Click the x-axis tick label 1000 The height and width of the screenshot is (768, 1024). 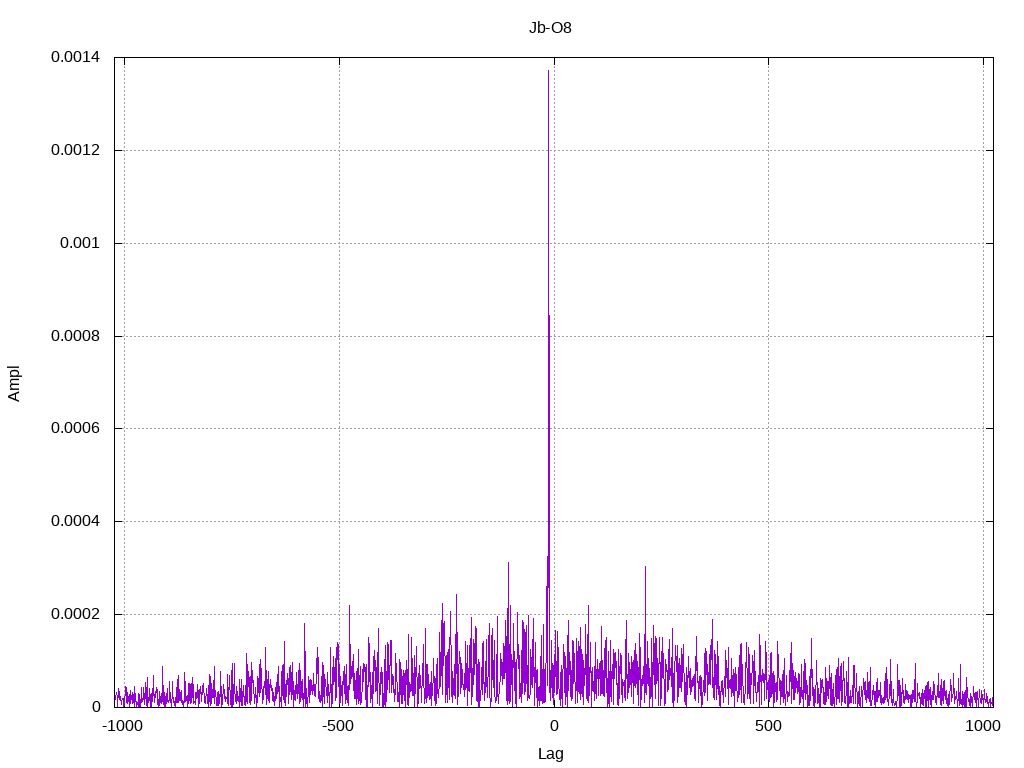tap(983, 726)
